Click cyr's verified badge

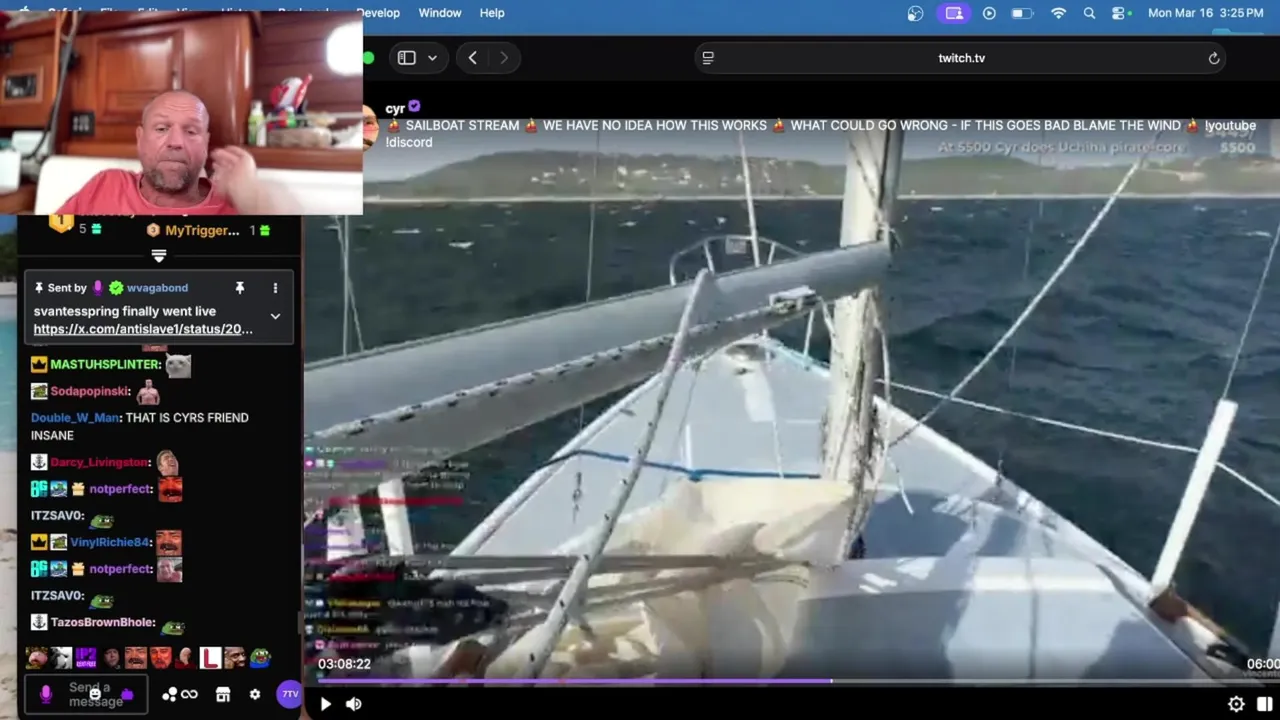(x=414, y=107)
